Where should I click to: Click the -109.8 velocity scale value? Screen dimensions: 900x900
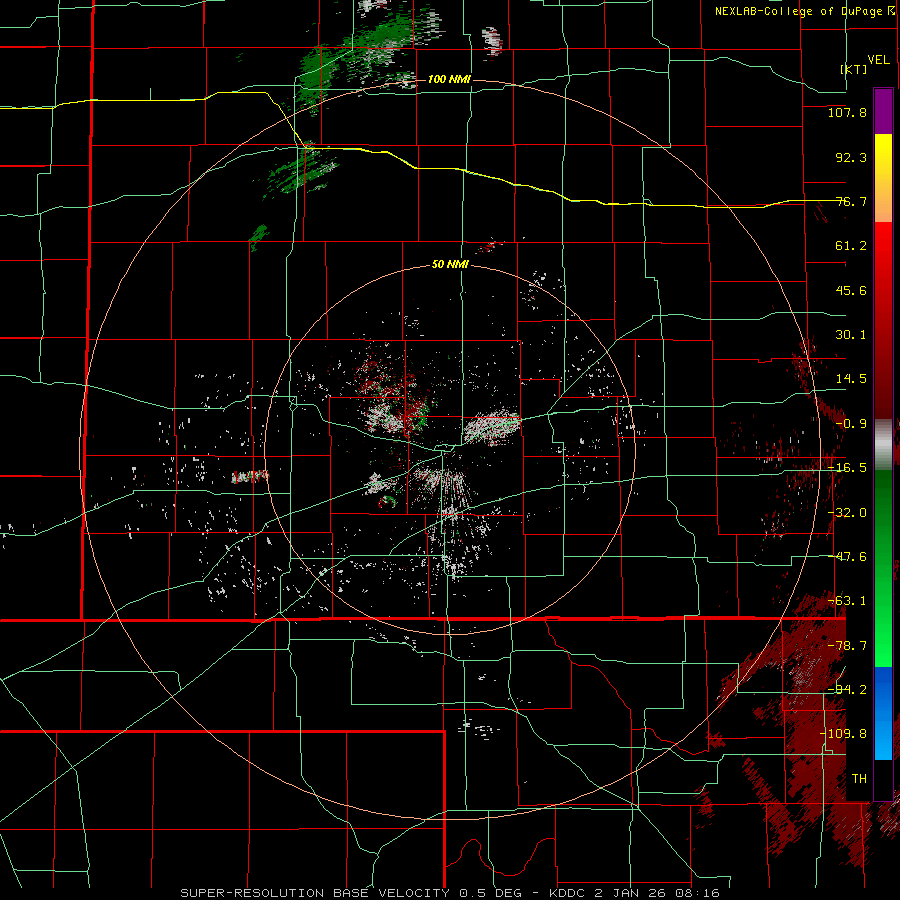click(x=843, y=734)
